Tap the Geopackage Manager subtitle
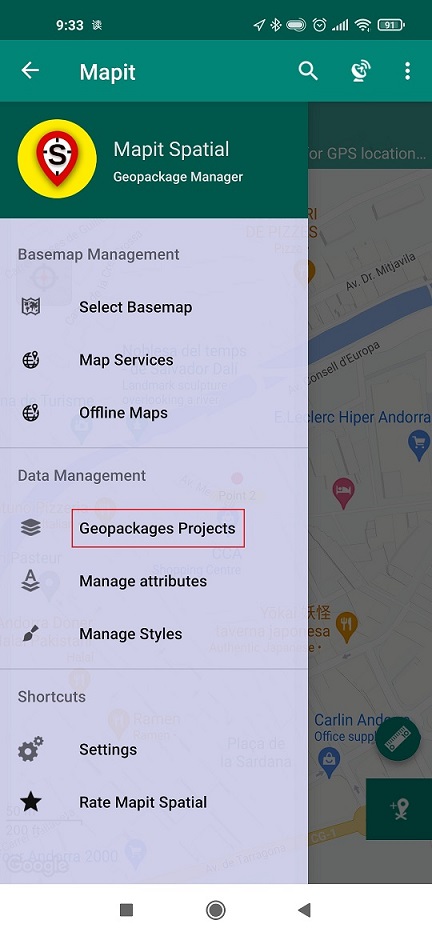432x936 pixels. [178, 177]
